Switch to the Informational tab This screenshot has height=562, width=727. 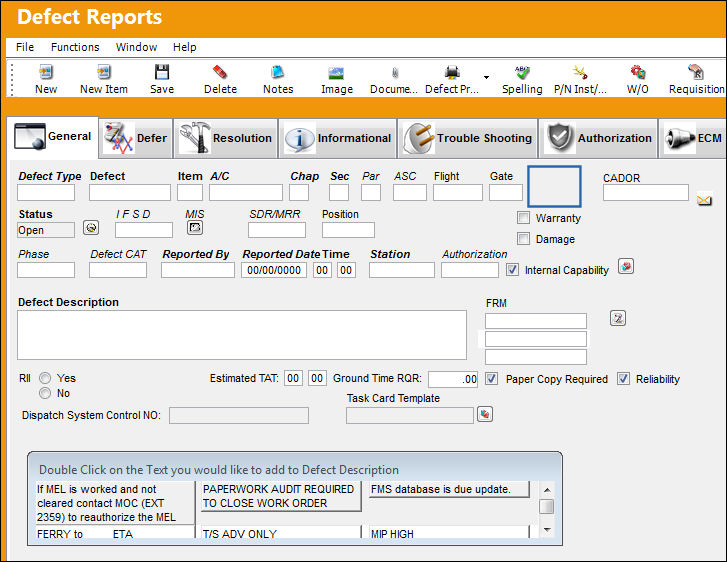pos(338,138)
